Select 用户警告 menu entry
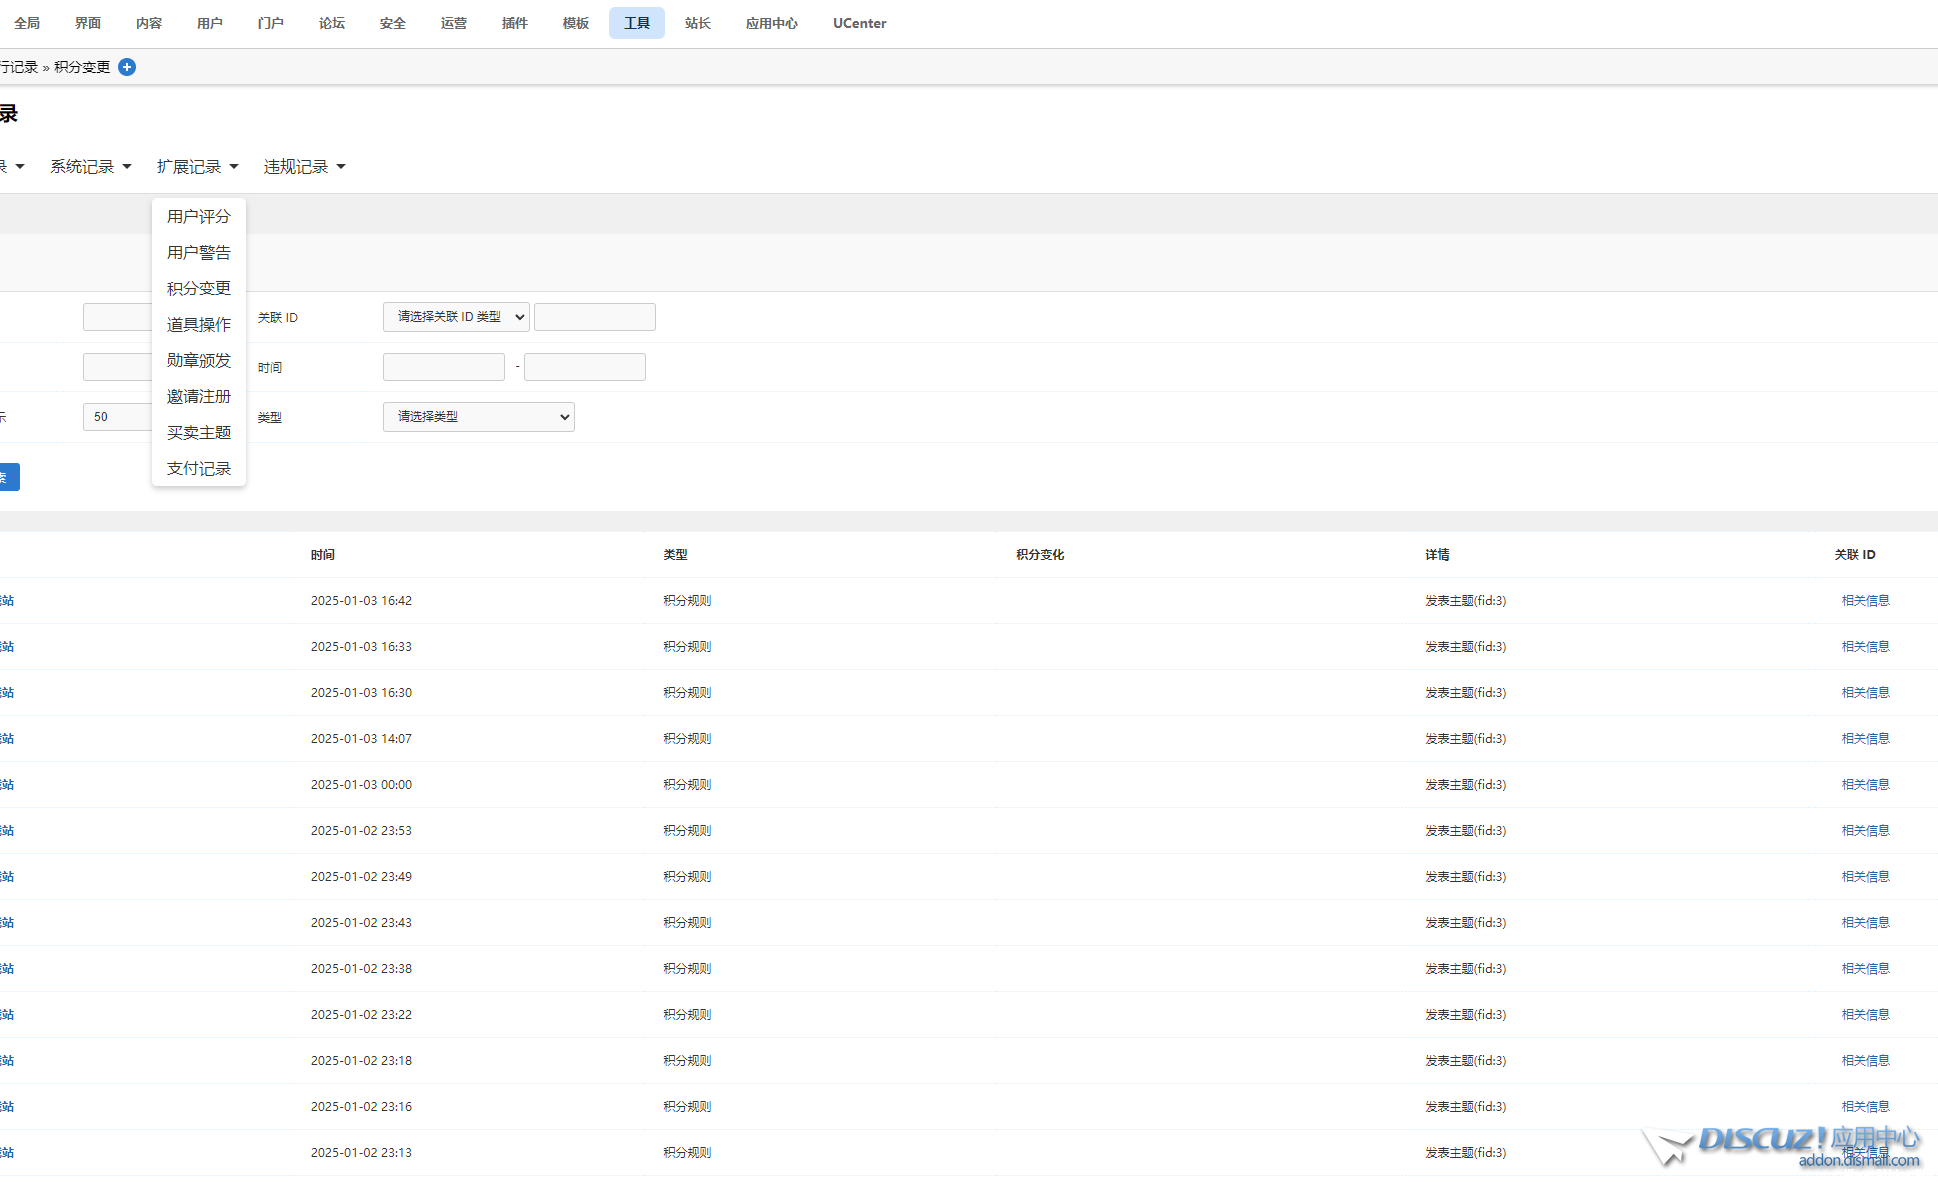The image size is (1938, 1186). click(198, 253)
